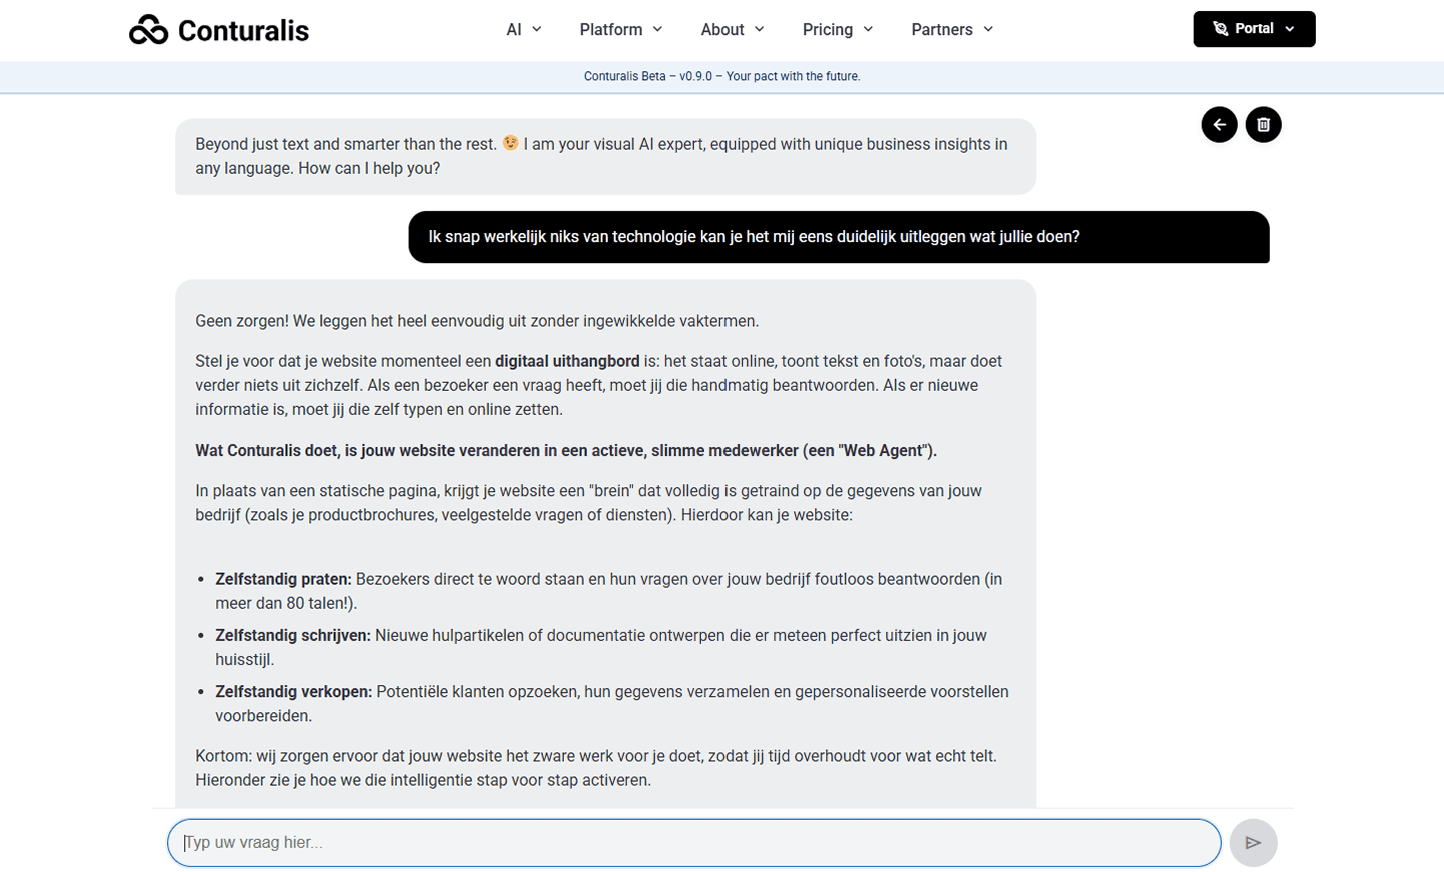1444x872 pixels.
Task: Click the back arrow chat button
Action: point(1219,125)
